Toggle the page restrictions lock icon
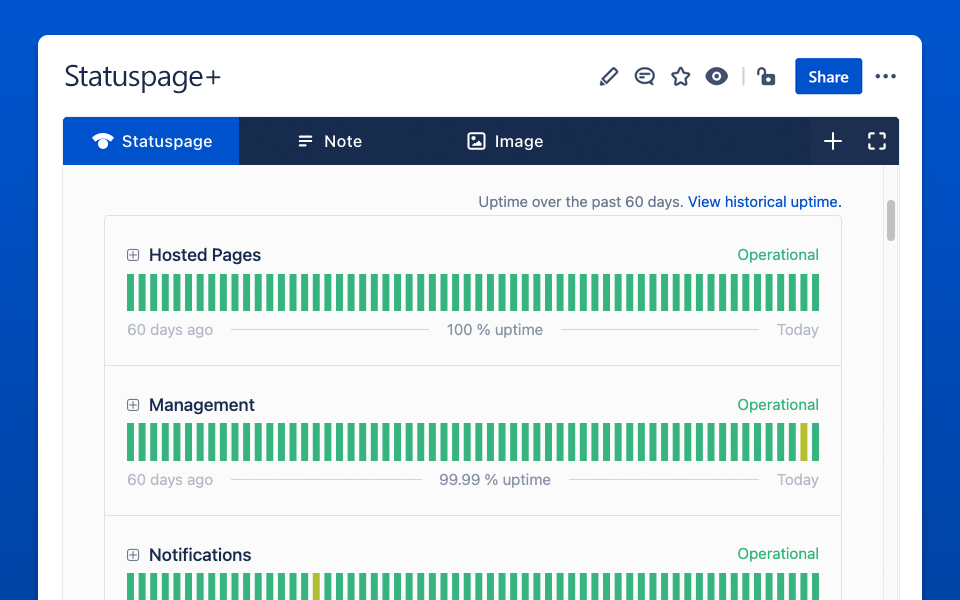 click(x=766, y=77)
